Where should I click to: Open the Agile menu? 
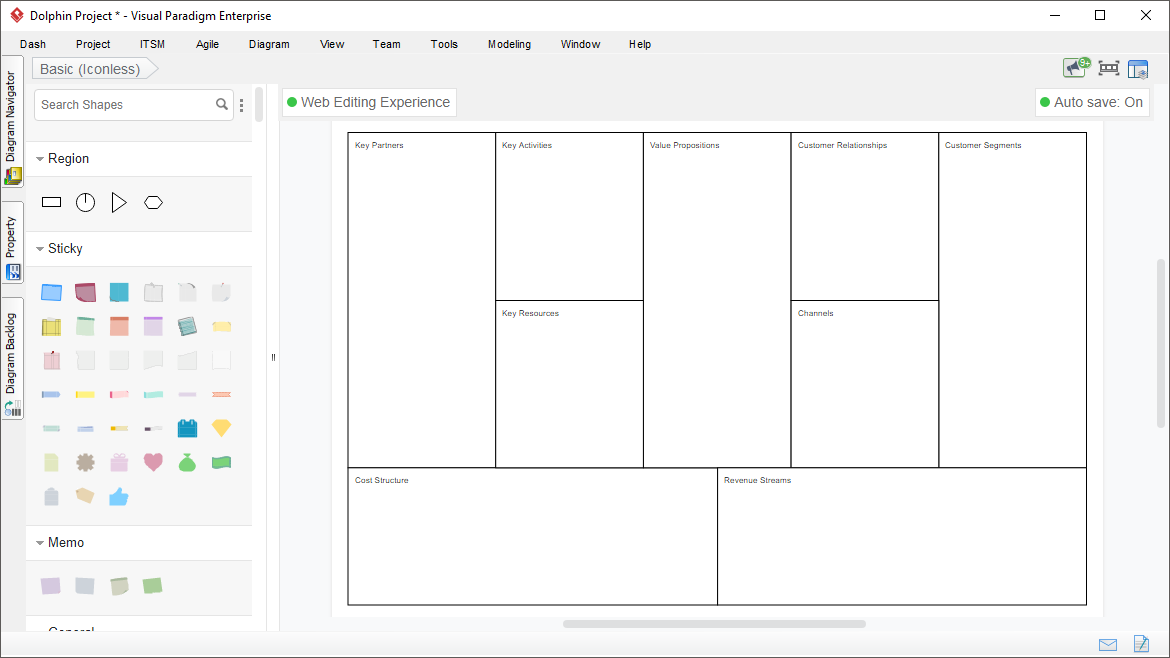207,44
